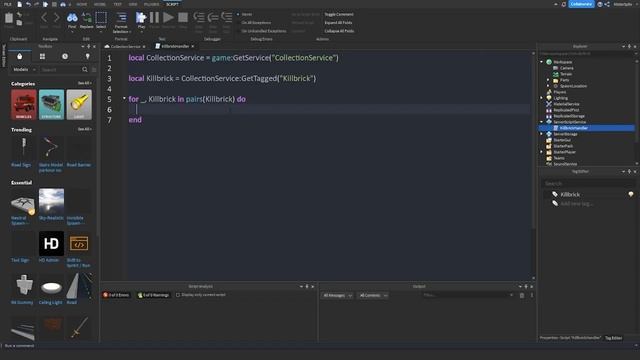Switch to the TEST ribbon tab
This screenshot has height=360, width=640.
[118, 4]
